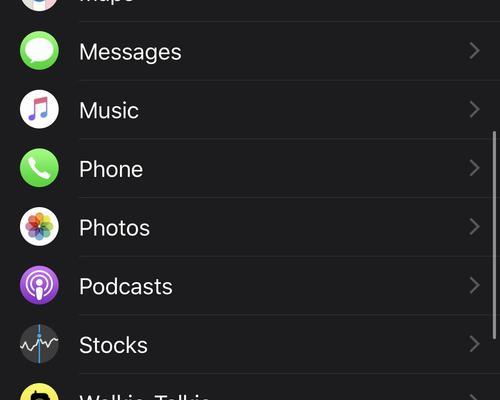Click the chevron beside Phone
The image size is (500, 400).
click(474, 168)
